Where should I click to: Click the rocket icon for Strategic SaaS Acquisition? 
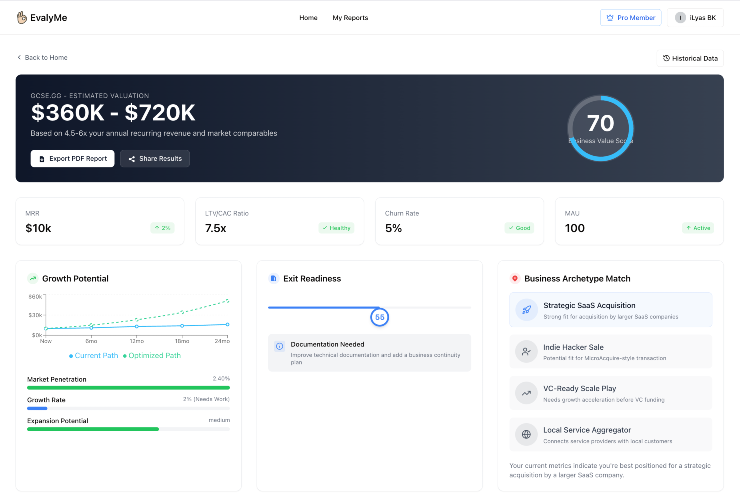click(x=526, y=310)
